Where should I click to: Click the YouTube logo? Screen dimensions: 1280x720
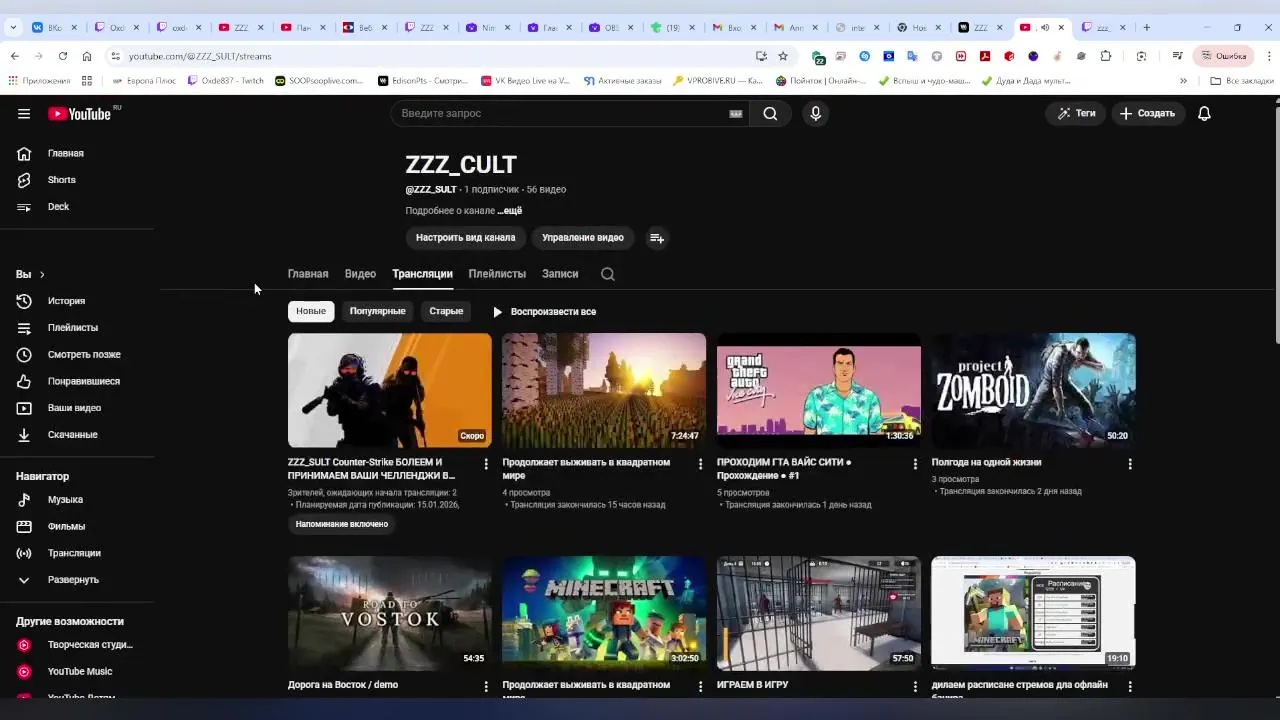(x=80, y=114)
